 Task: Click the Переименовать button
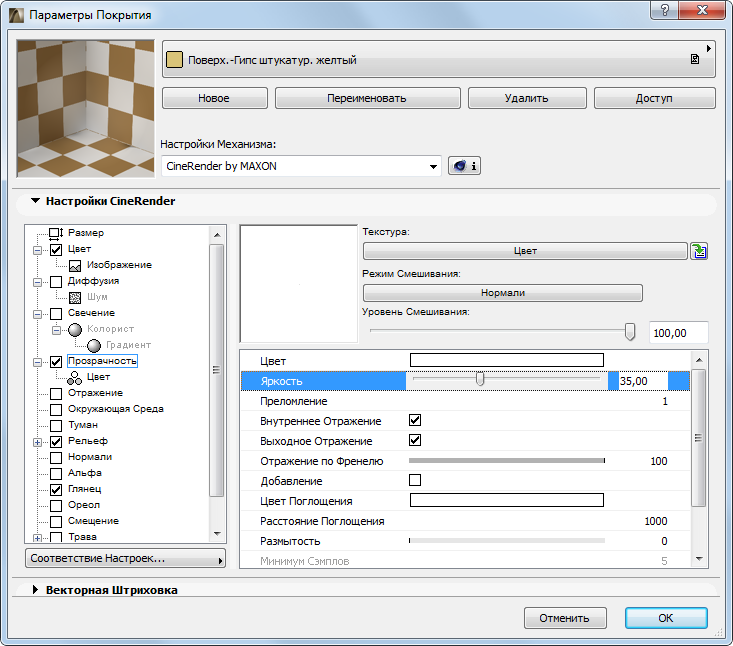pos(367,98)
